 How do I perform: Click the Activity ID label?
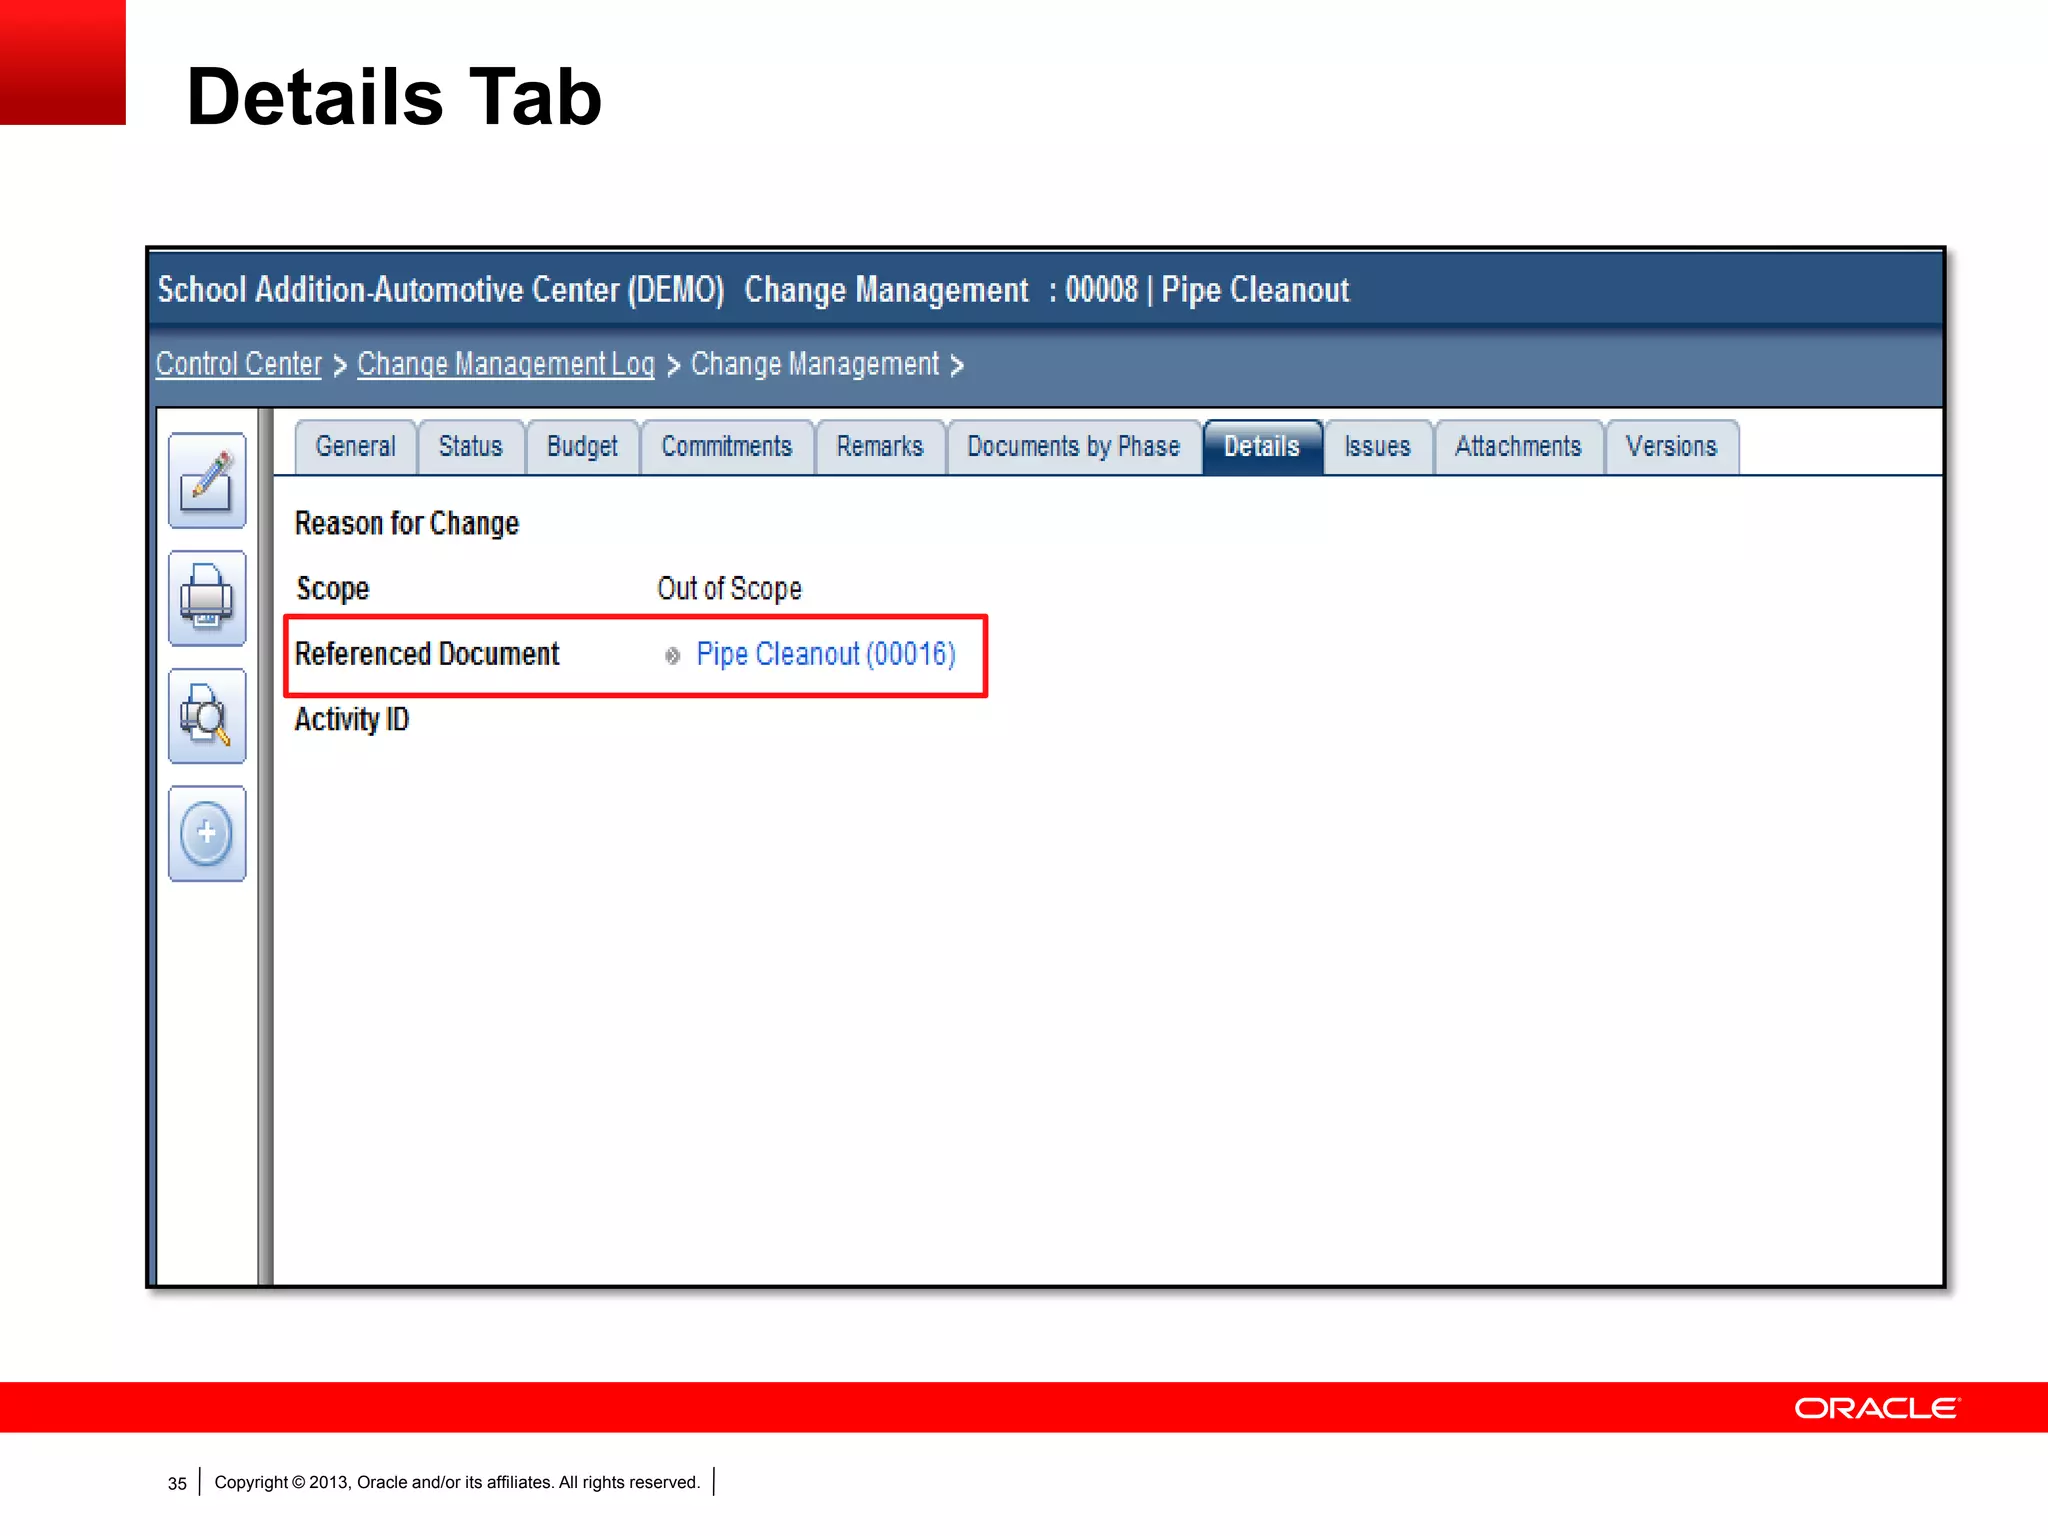click(x=352, y=720)
